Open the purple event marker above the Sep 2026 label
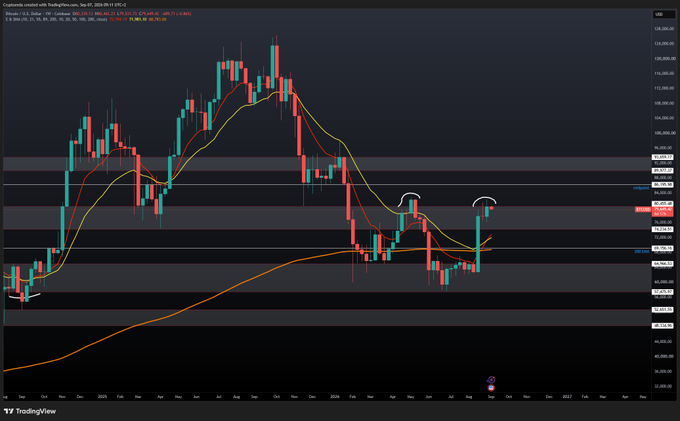 point(491,380)
